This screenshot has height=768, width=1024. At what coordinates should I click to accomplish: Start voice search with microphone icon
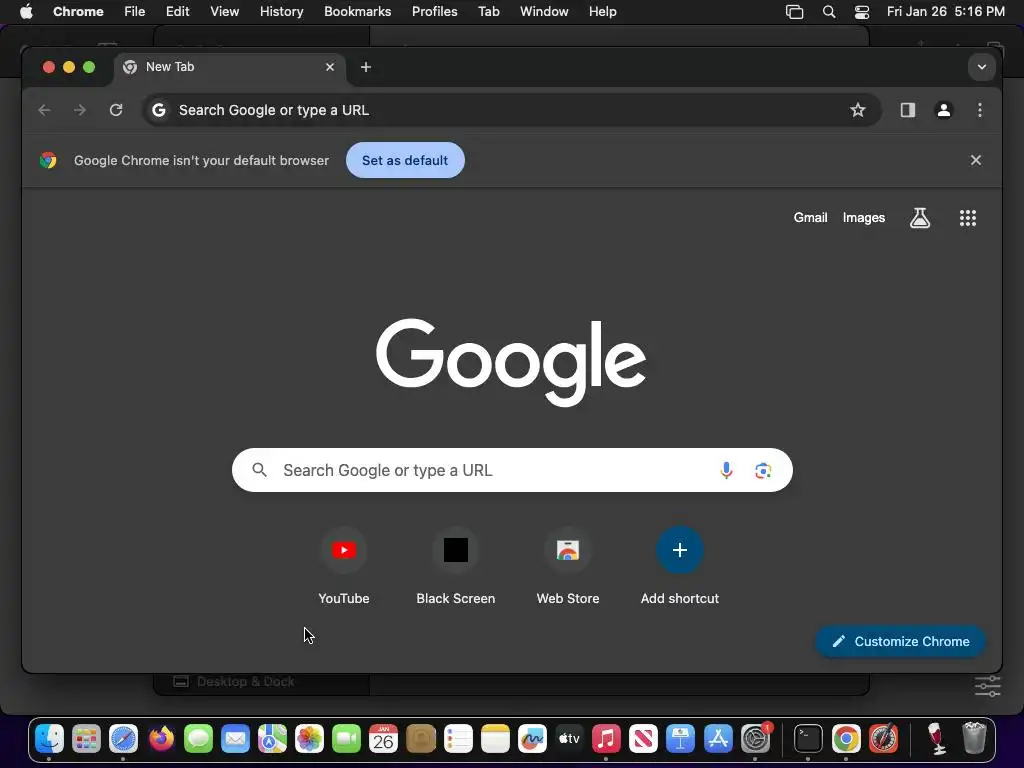726,470
